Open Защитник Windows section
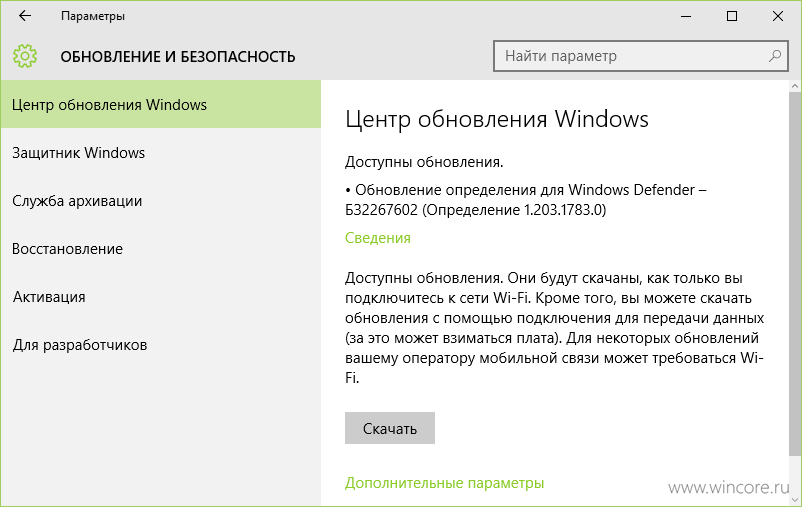The width and height of the screenshot is (802, 507). pos(161,152)
